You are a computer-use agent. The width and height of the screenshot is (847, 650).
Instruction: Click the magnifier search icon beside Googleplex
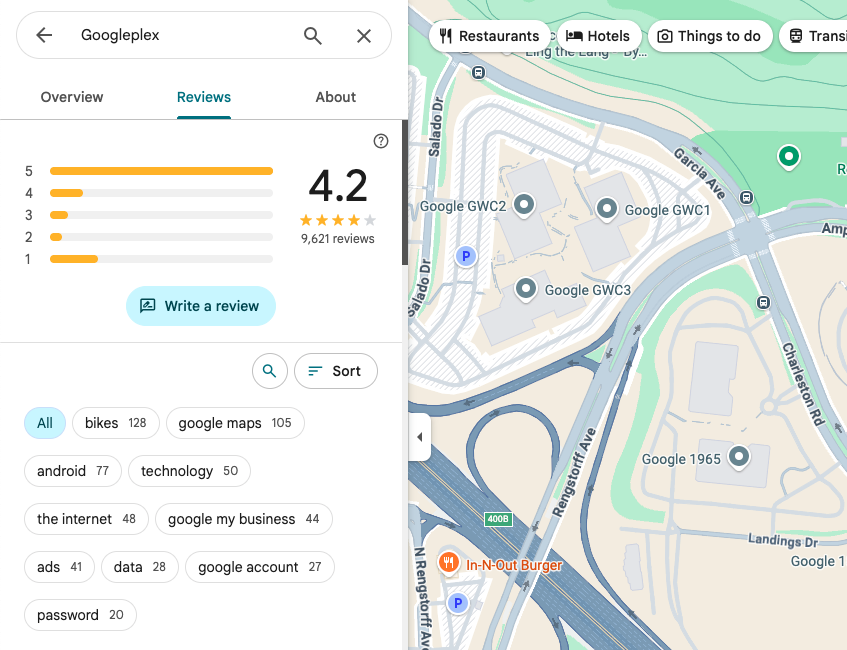point(313,36)
